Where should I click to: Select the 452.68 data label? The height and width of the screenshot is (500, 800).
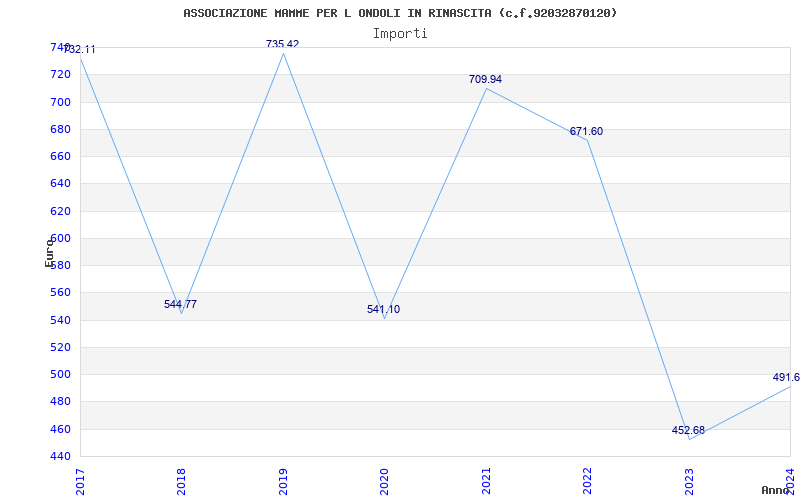point(688,430)
